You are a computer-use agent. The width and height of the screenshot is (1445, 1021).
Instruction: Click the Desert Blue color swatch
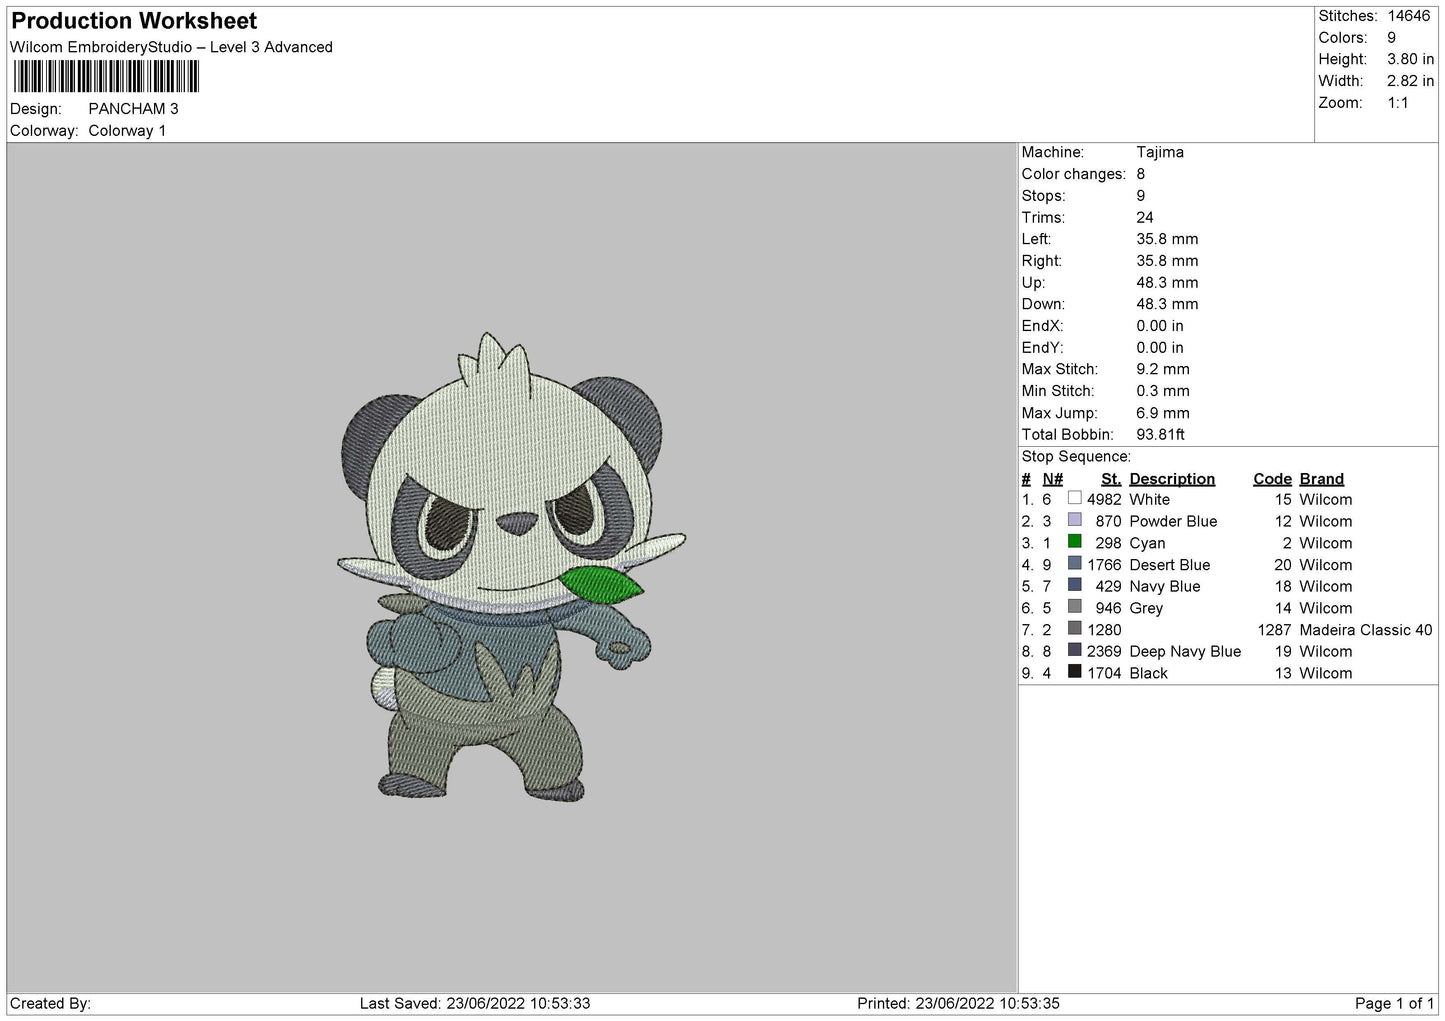1074,564
